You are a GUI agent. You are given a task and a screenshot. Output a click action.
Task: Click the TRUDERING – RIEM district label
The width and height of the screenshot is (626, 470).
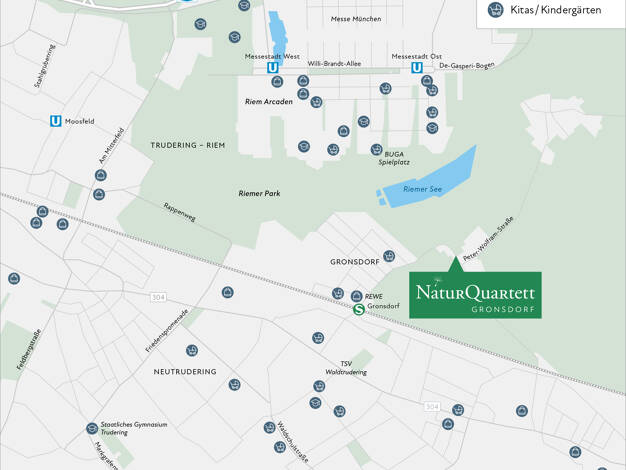188,145
